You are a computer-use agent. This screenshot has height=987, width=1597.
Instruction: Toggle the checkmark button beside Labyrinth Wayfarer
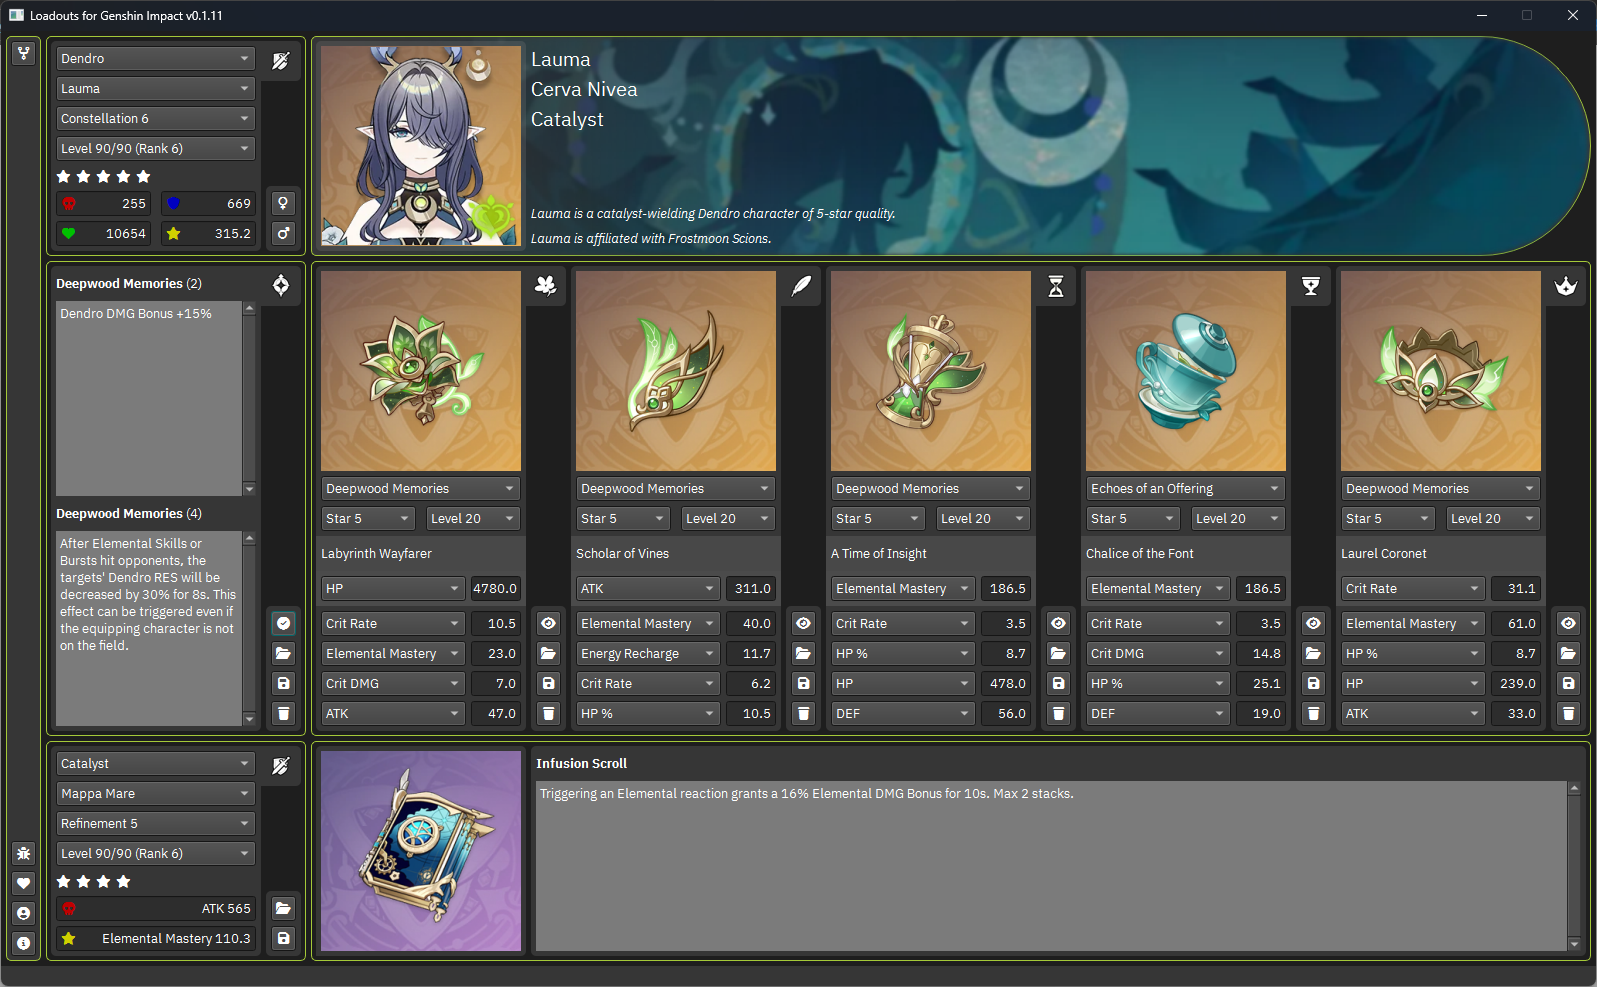pos(284,623)
